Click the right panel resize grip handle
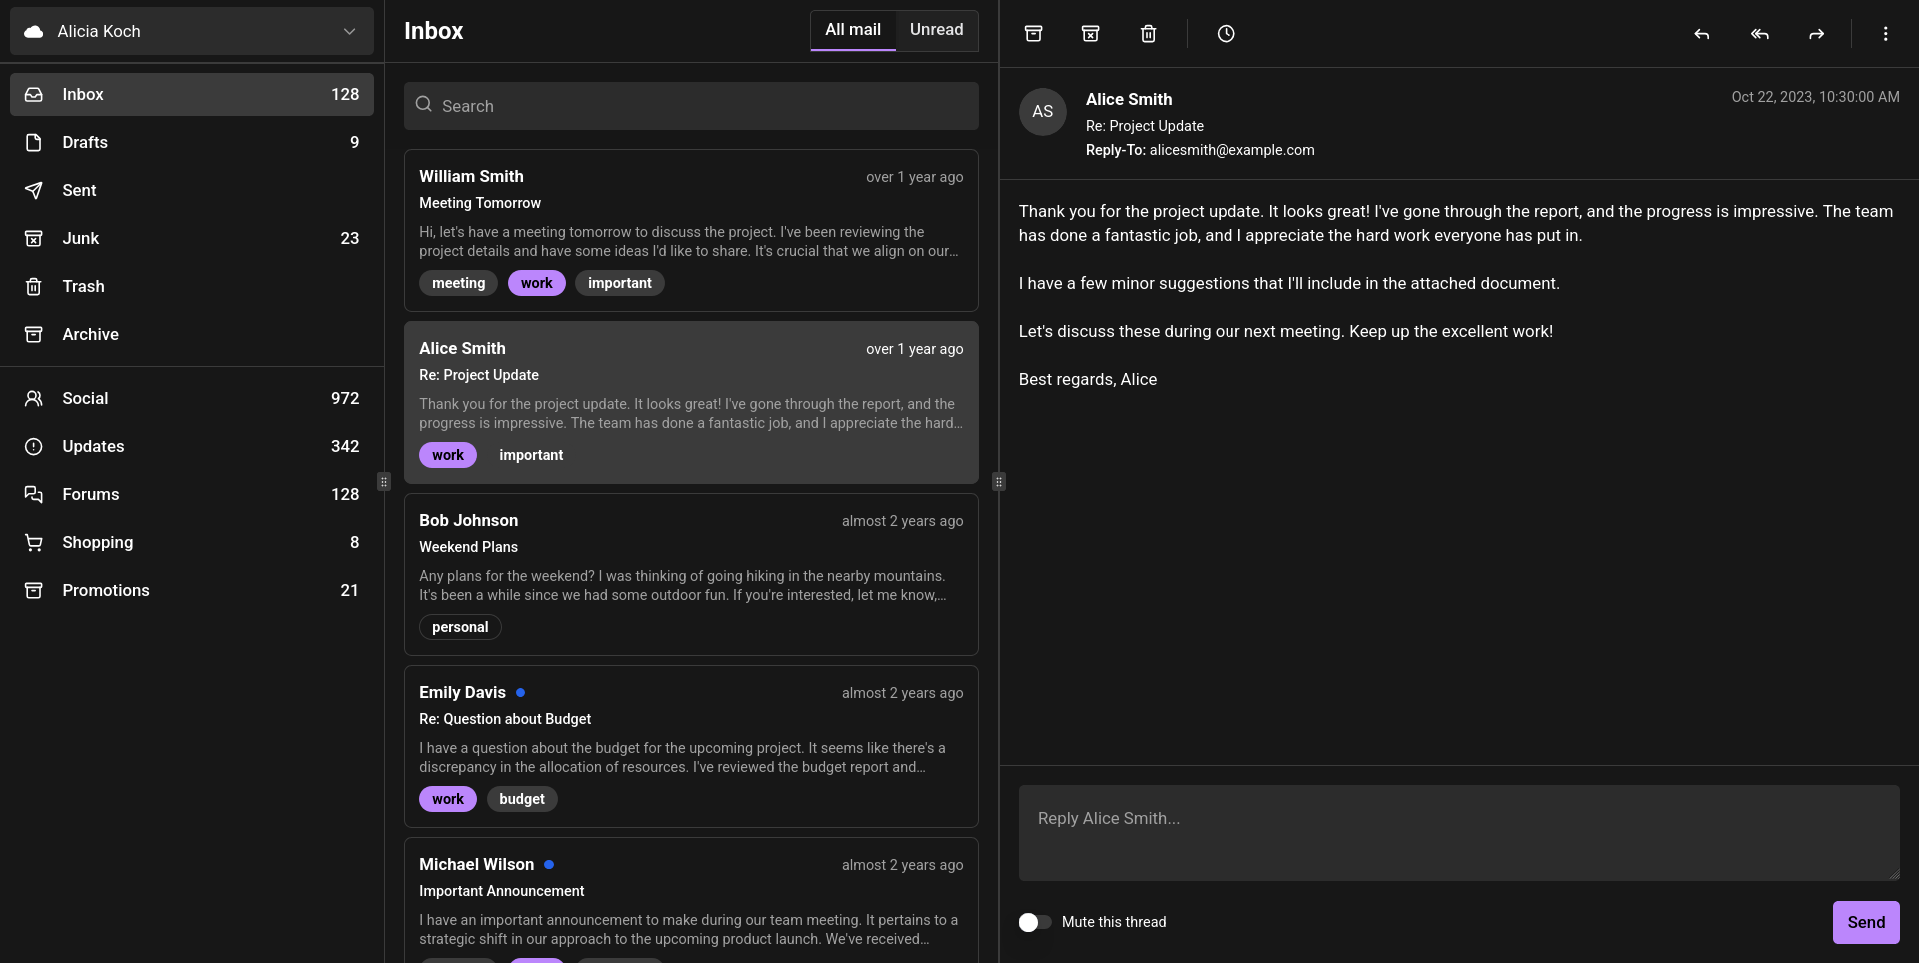The image size is (1920, 963). 999,482
